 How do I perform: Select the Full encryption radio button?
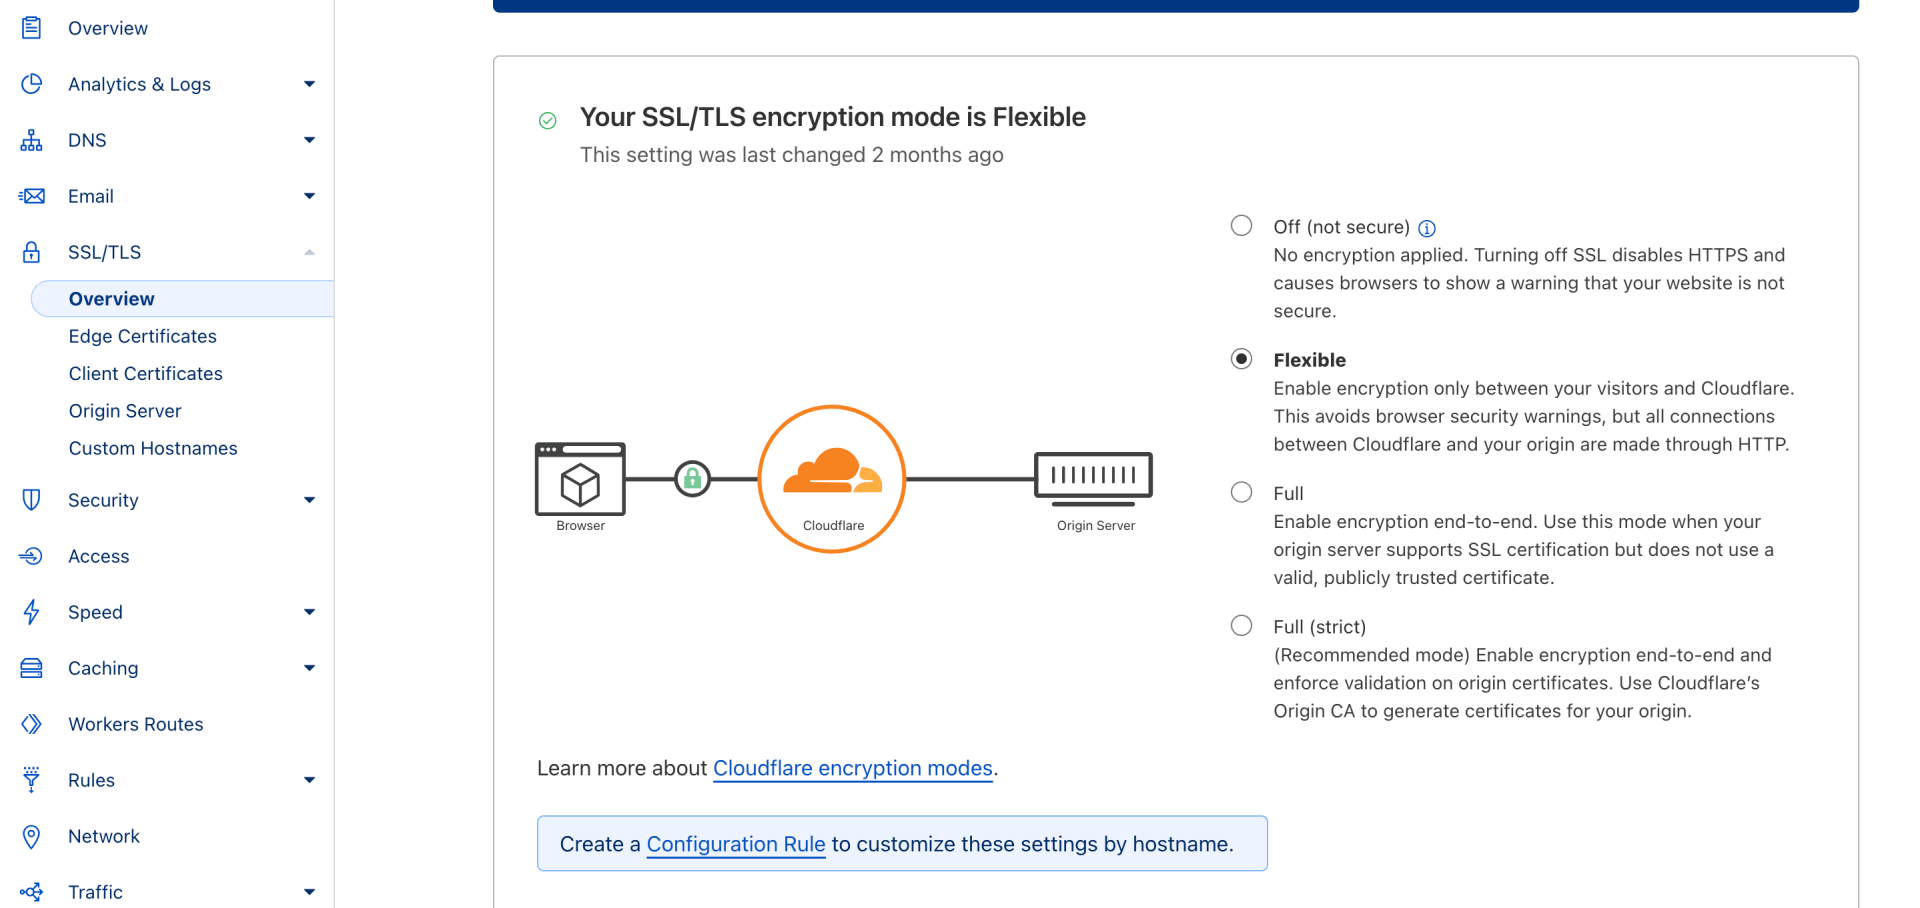point(1241,492)
